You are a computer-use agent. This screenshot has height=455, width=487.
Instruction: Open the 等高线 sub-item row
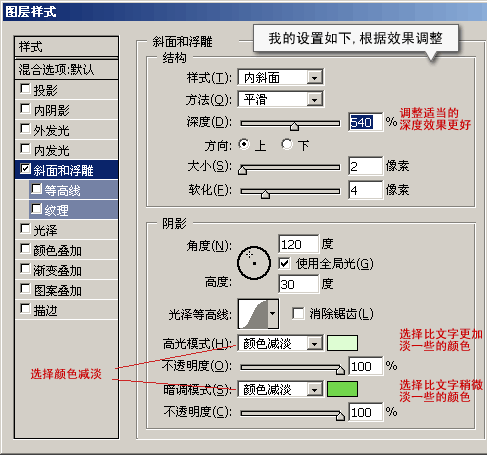(x=73, y=190)
